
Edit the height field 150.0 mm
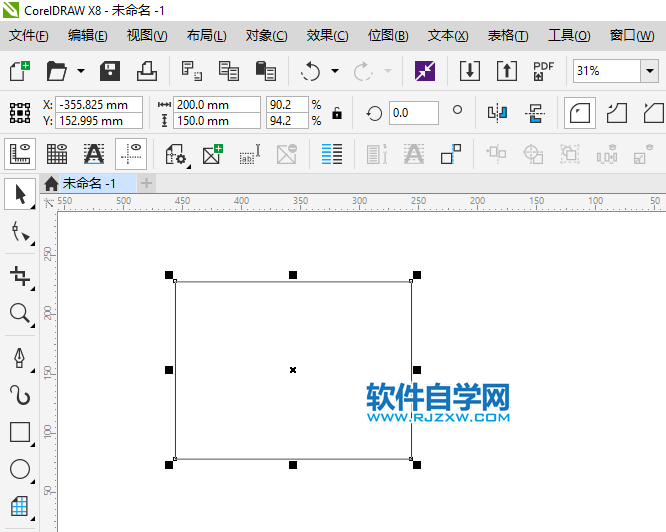point(217,121)
